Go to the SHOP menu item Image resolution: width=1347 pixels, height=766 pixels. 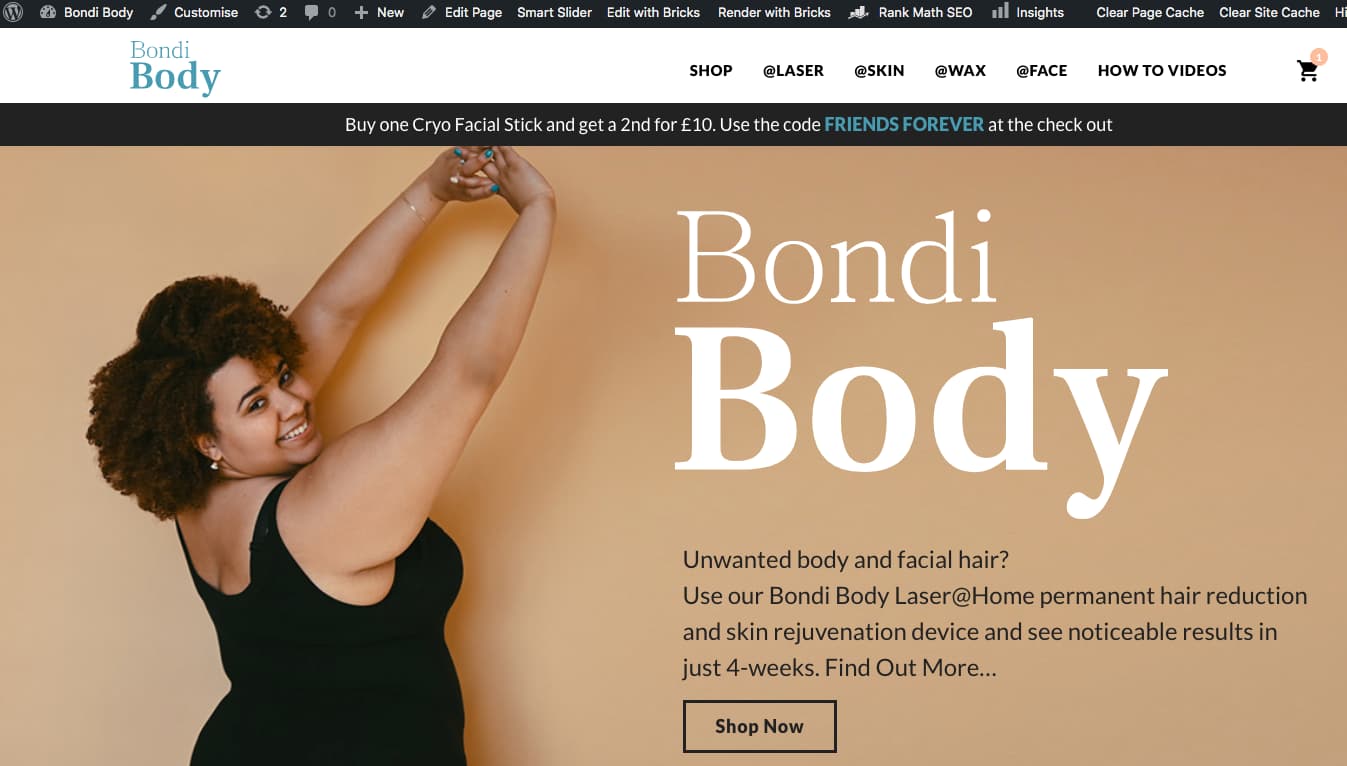click(711, 70)
